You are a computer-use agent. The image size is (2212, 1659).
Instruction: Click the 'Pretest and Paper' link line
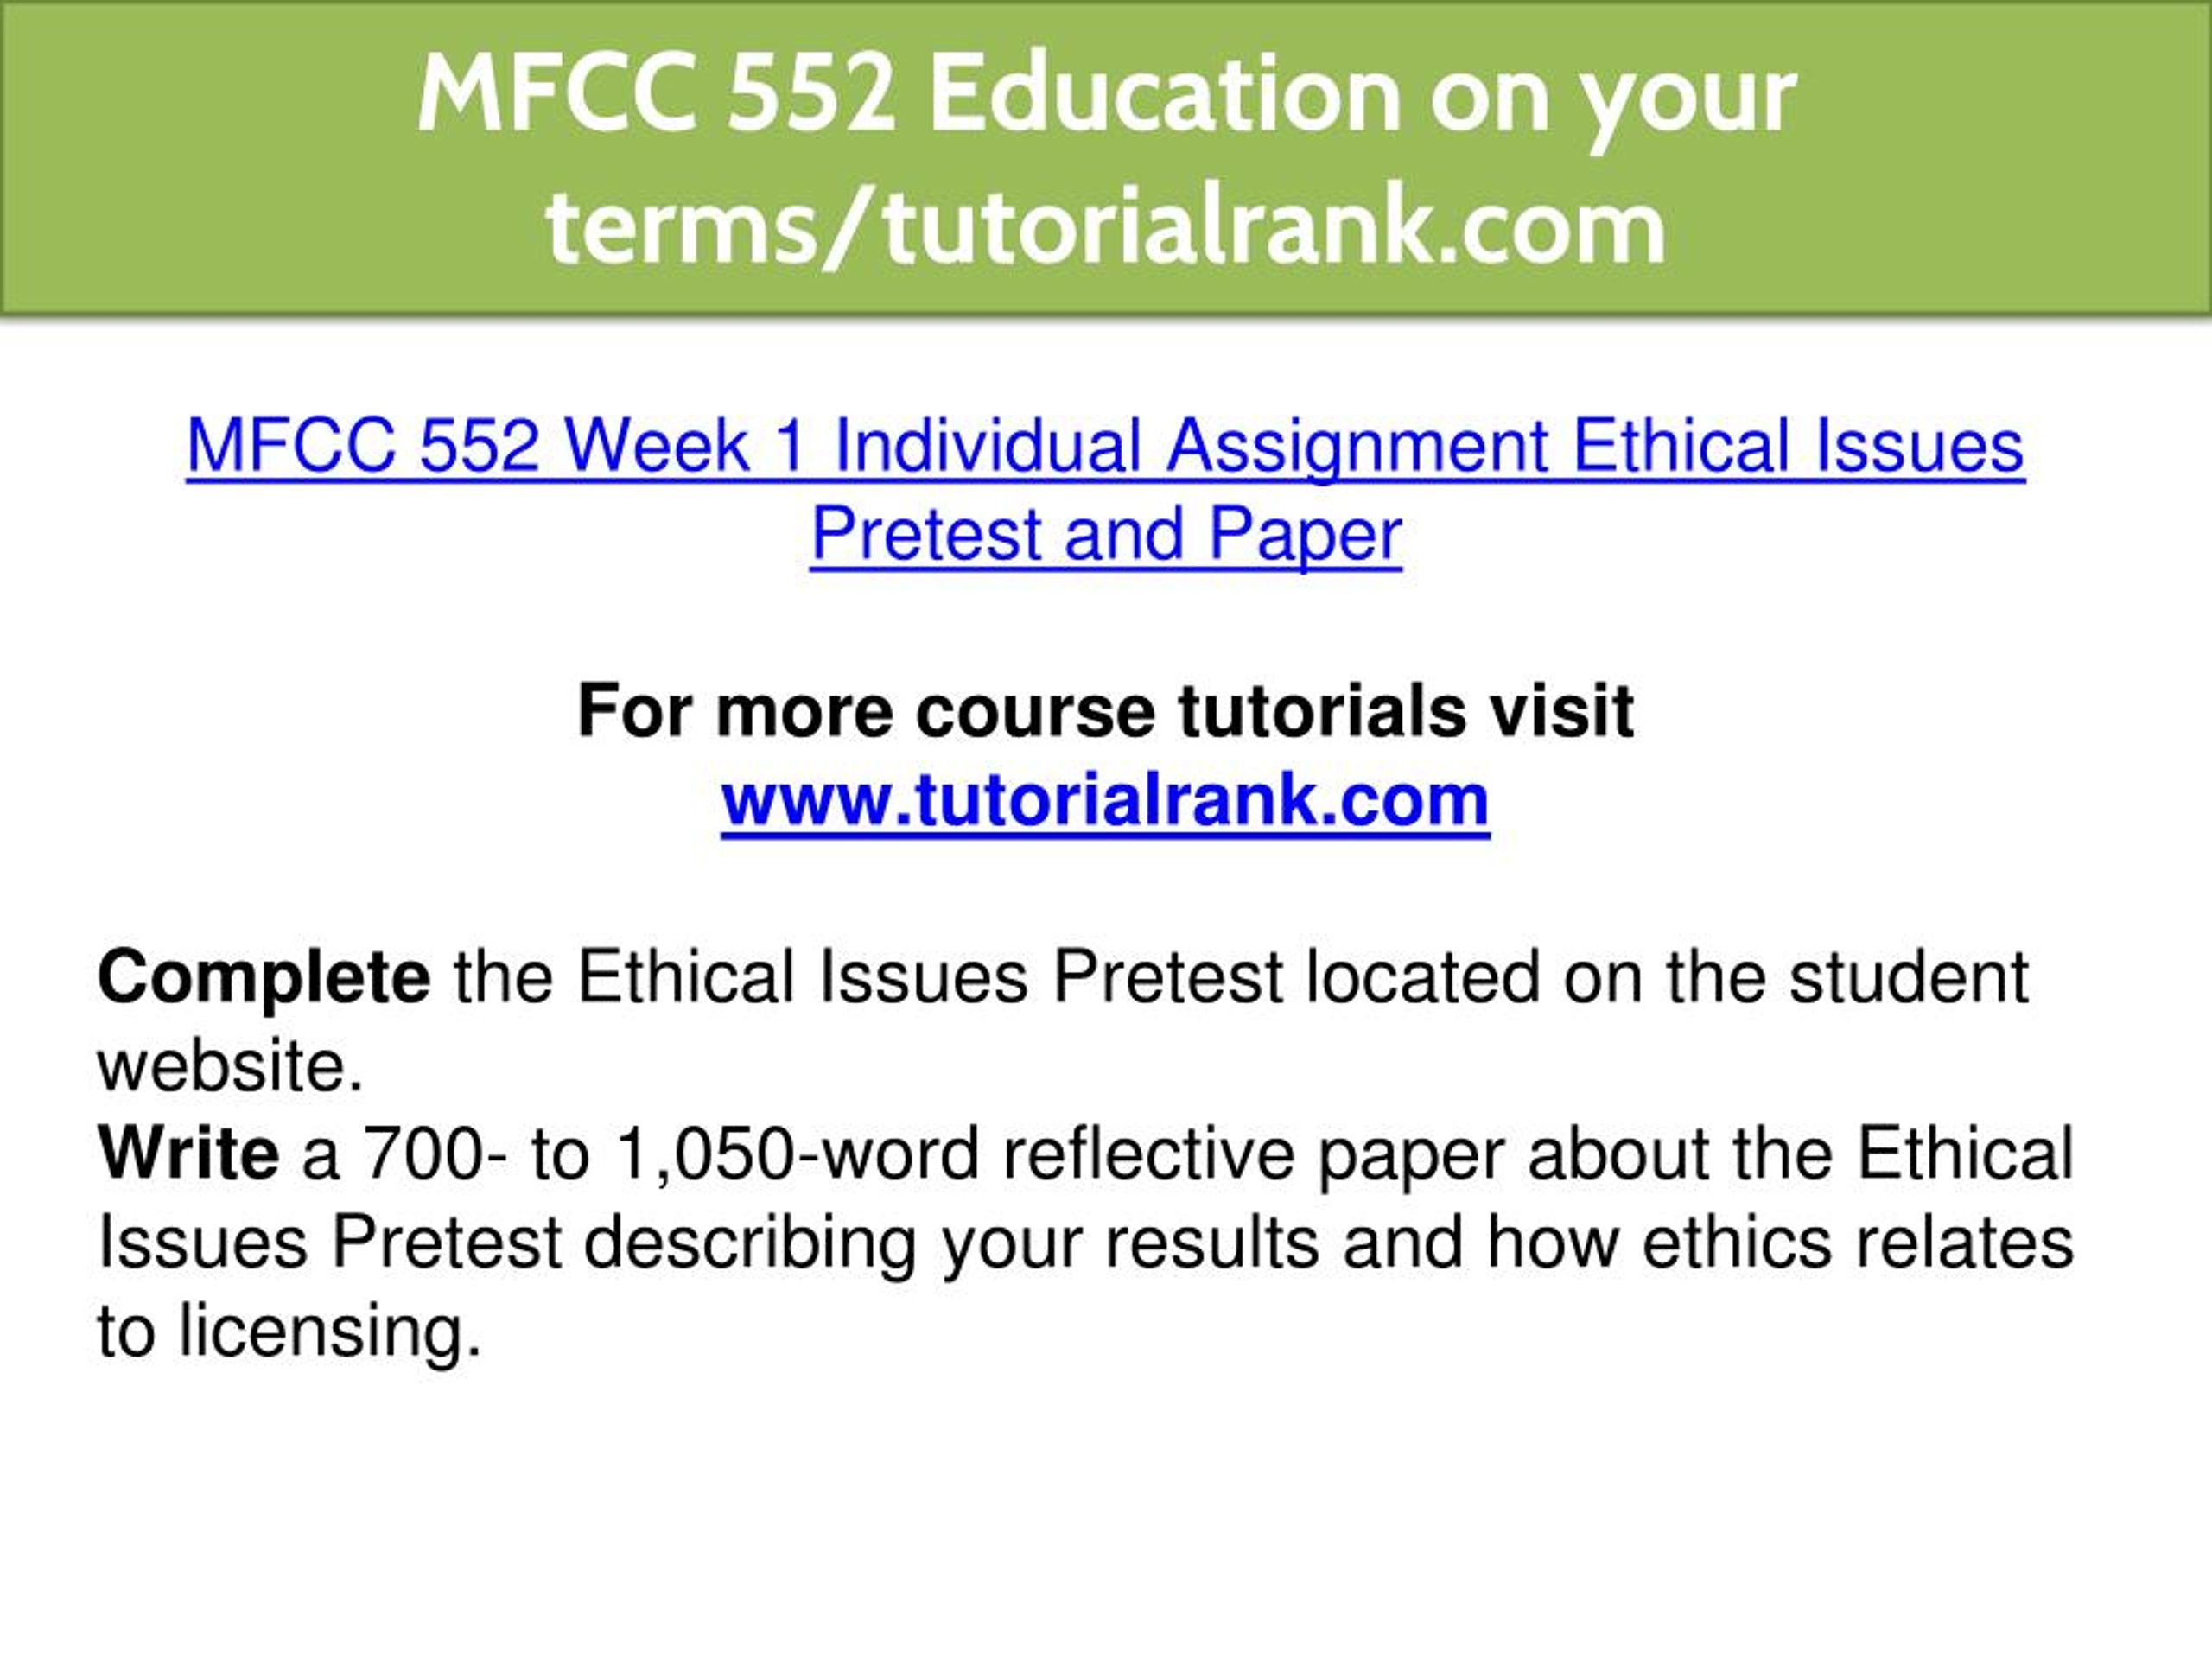(1106, 535)
